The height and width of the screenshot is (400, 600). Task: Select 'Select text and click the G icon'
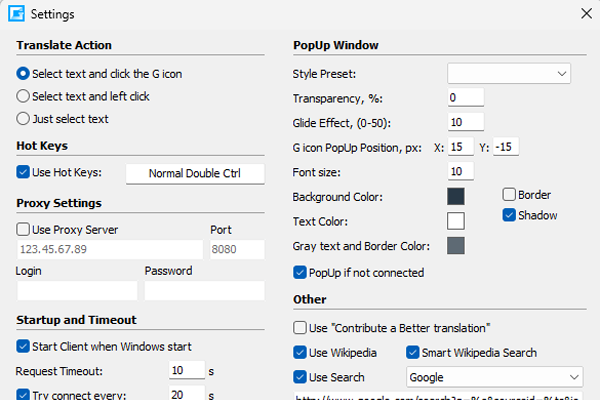point(24,73)
